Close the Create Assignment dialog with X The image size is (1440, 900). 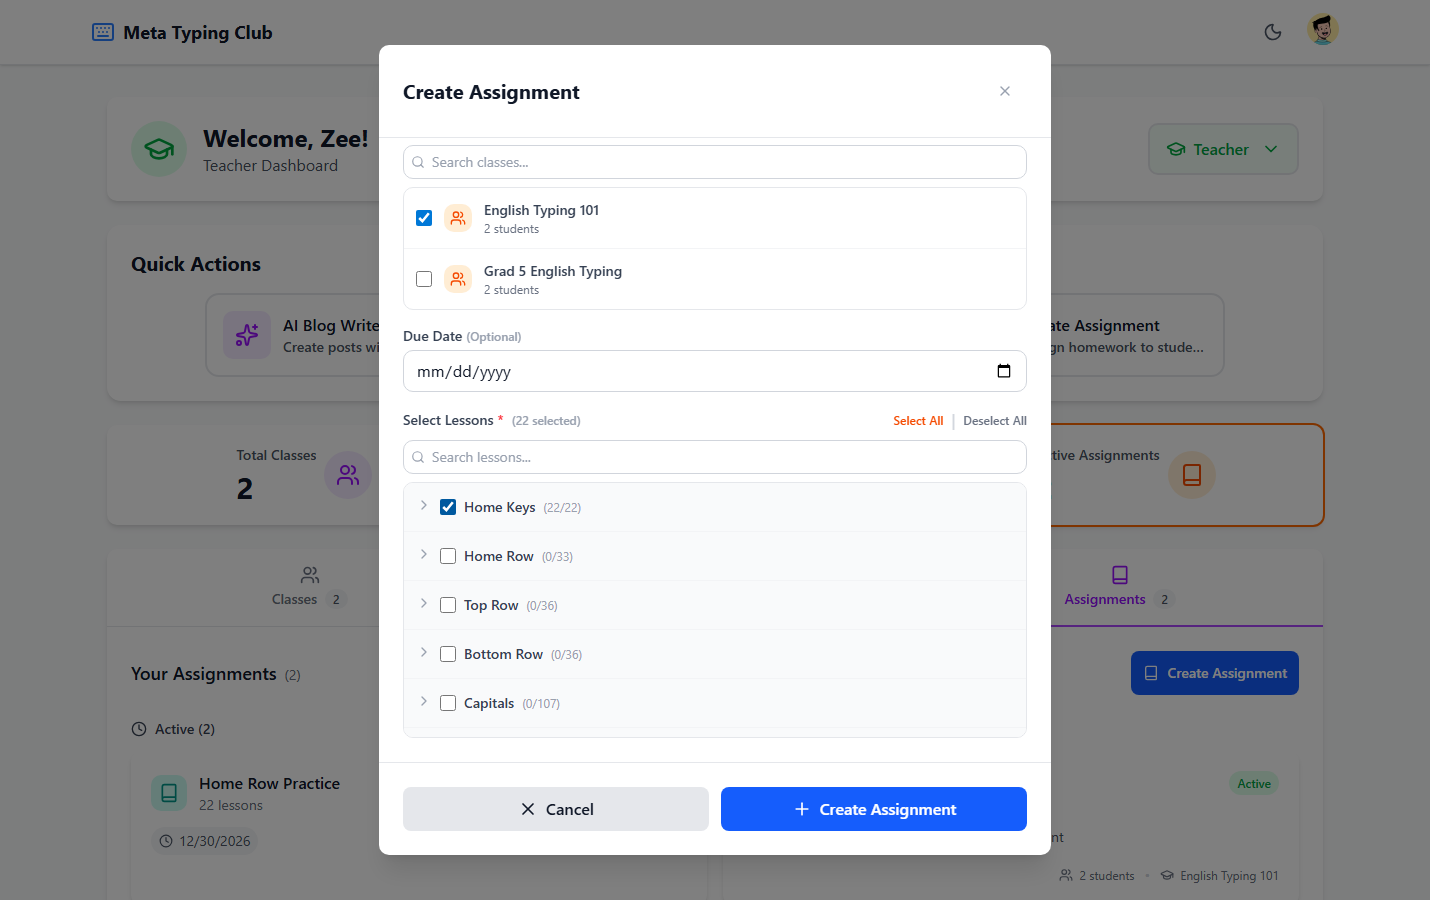pyautogui.click(x=1004, y=91)
